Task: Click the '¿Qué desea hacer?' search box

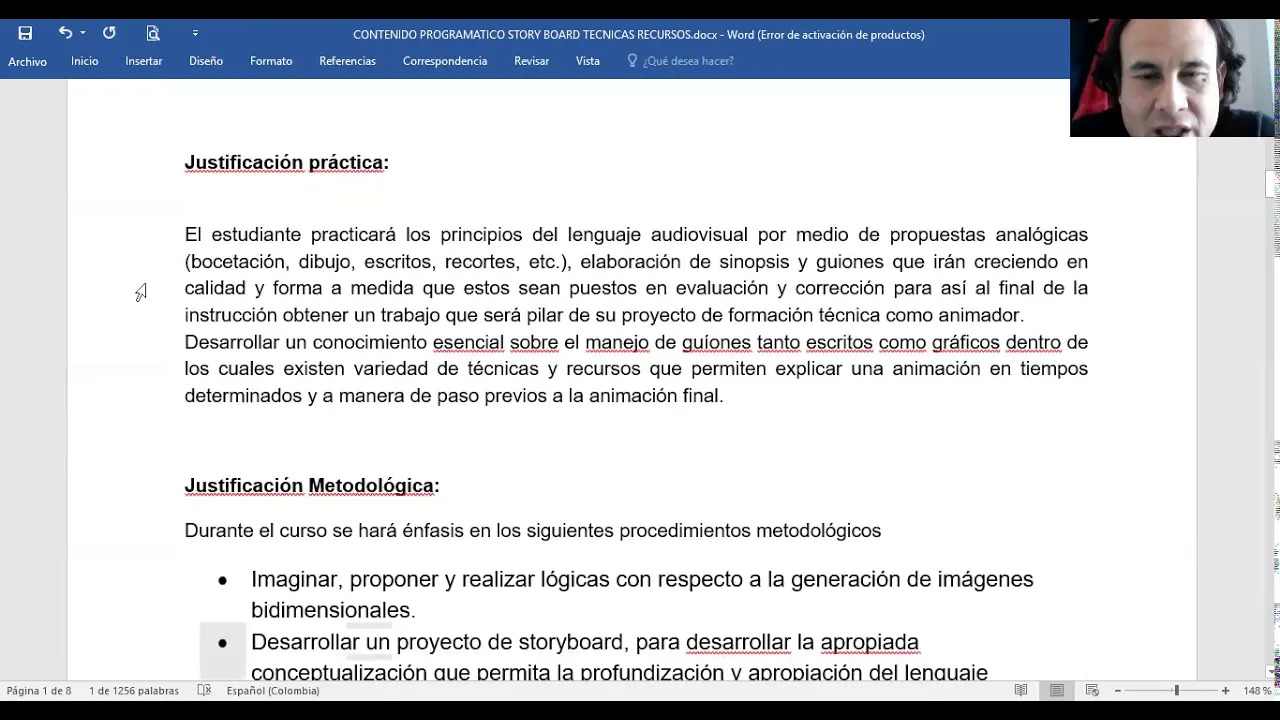Action: 688,61
